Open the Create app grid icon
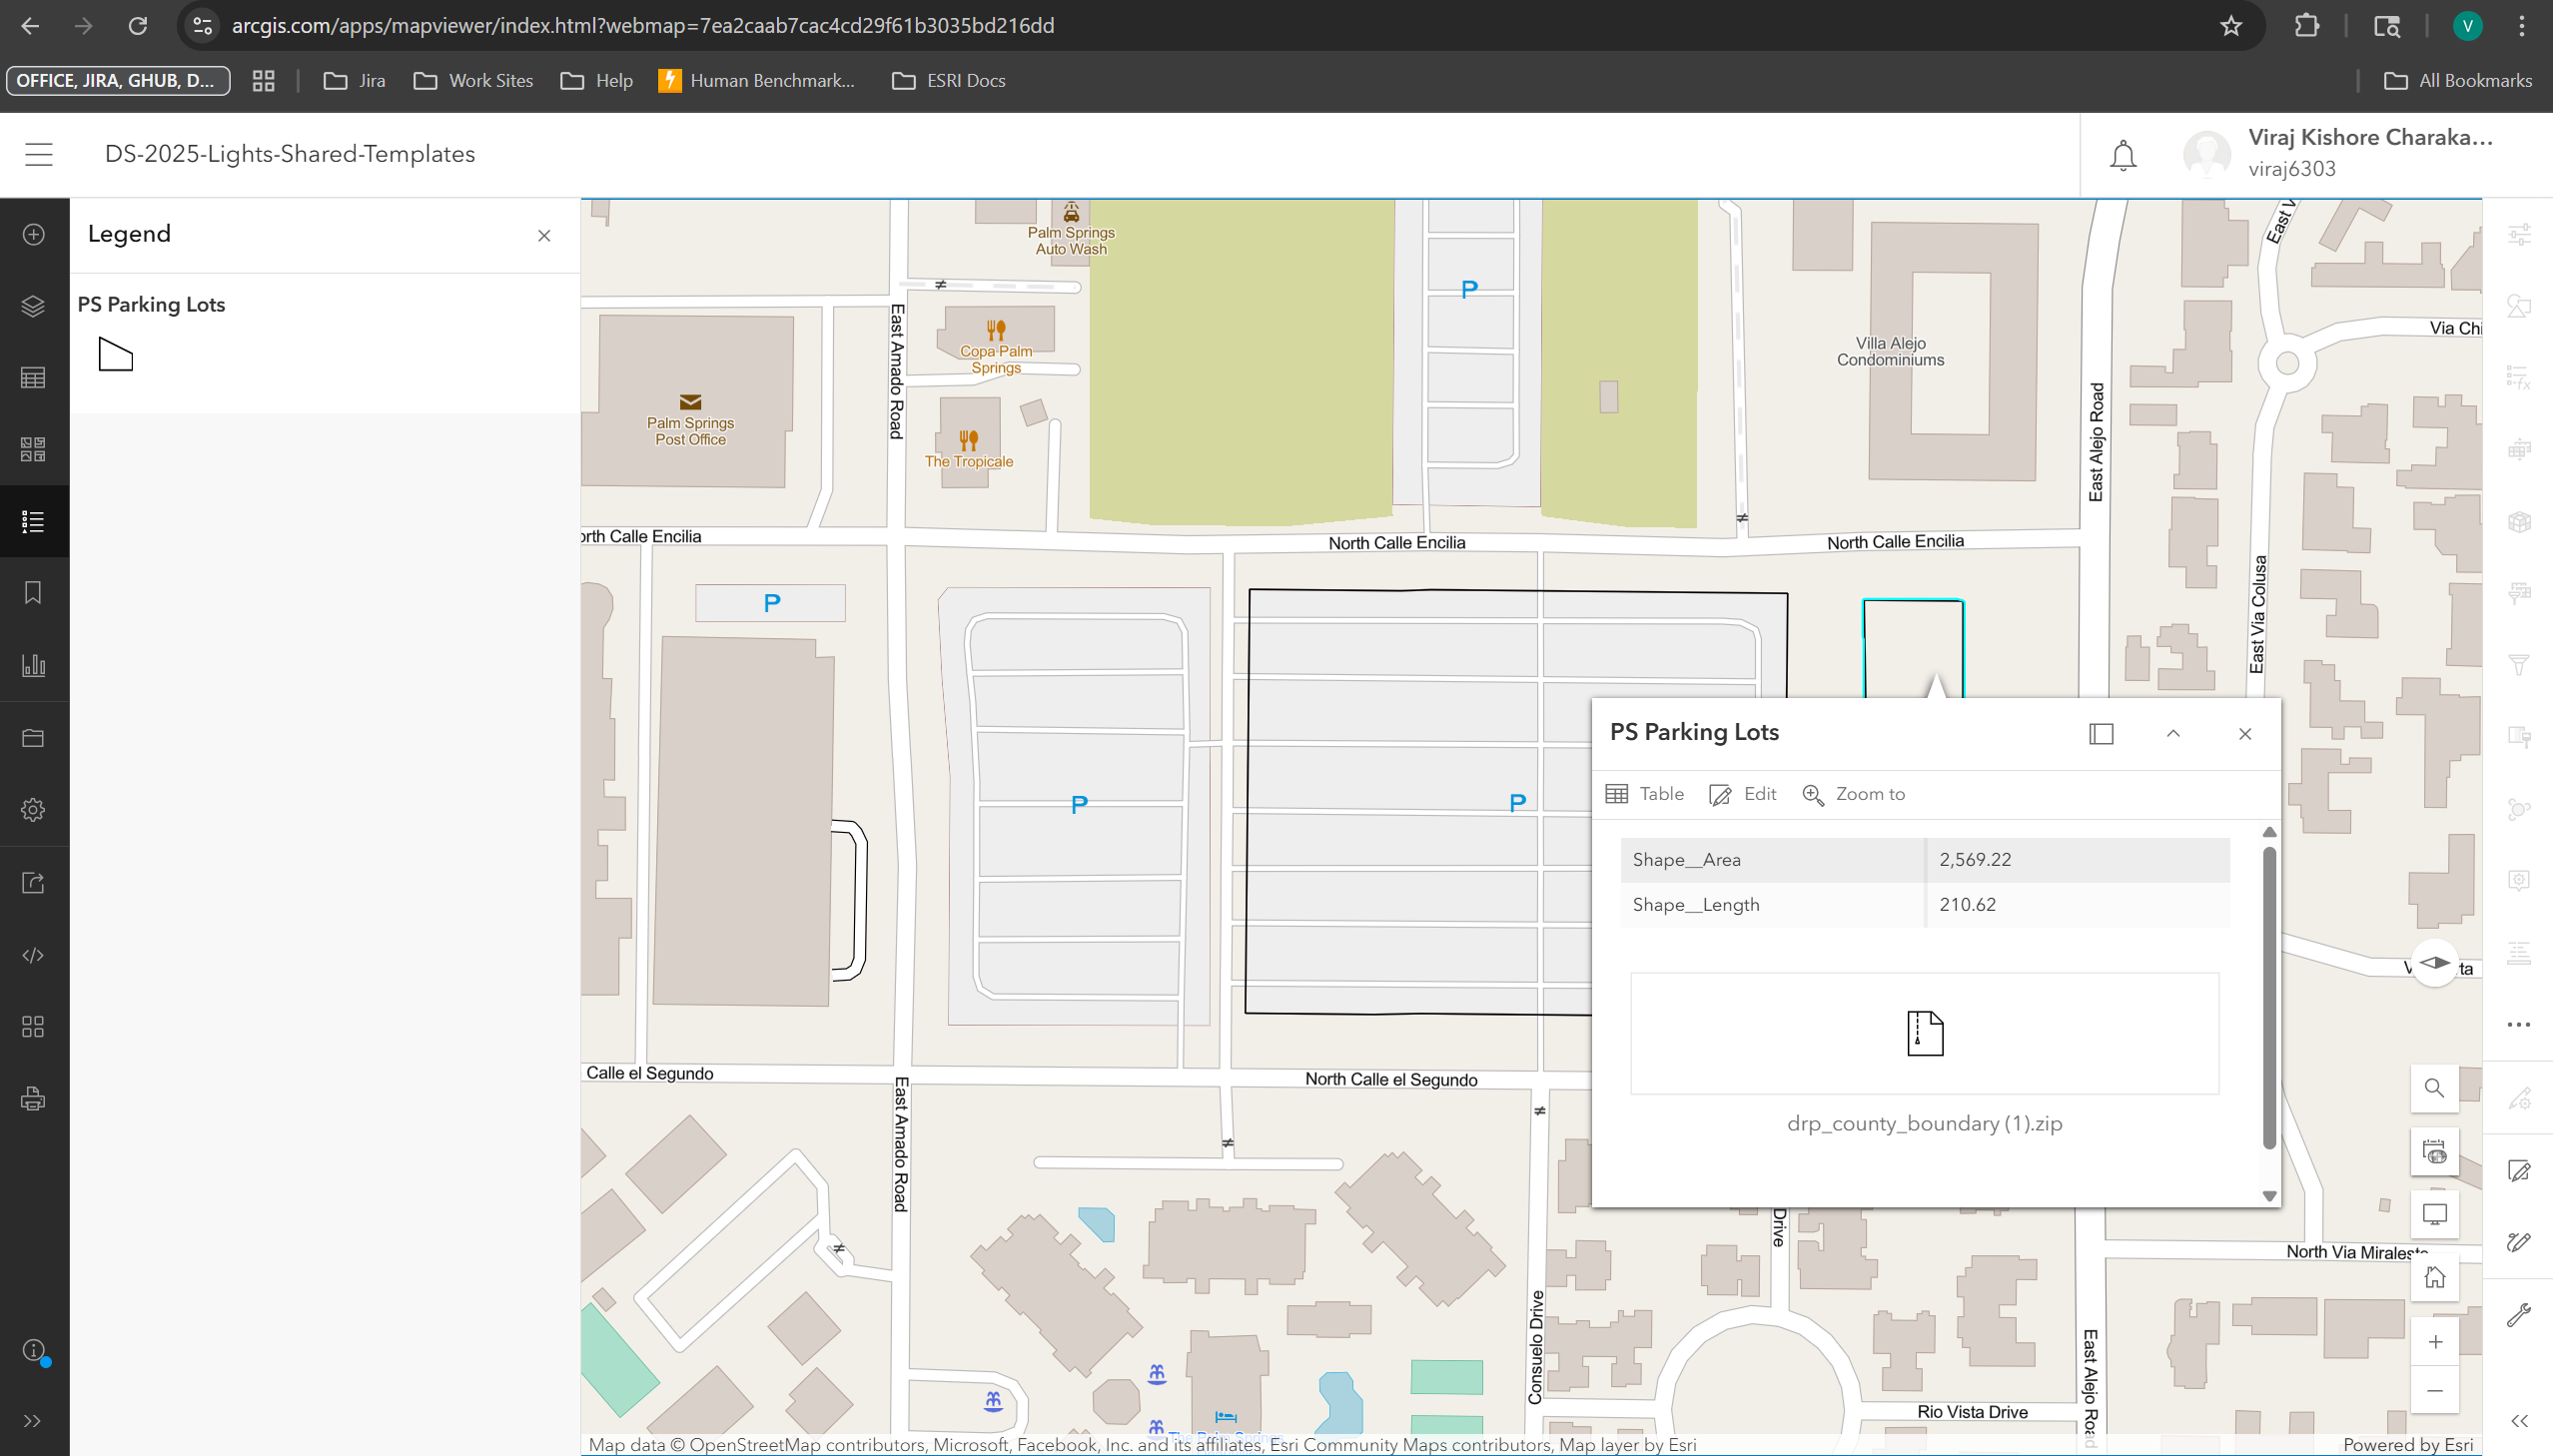The height and width of the screenshot is (1456, 2553). pyautogui.click(x=34, y=1027)
